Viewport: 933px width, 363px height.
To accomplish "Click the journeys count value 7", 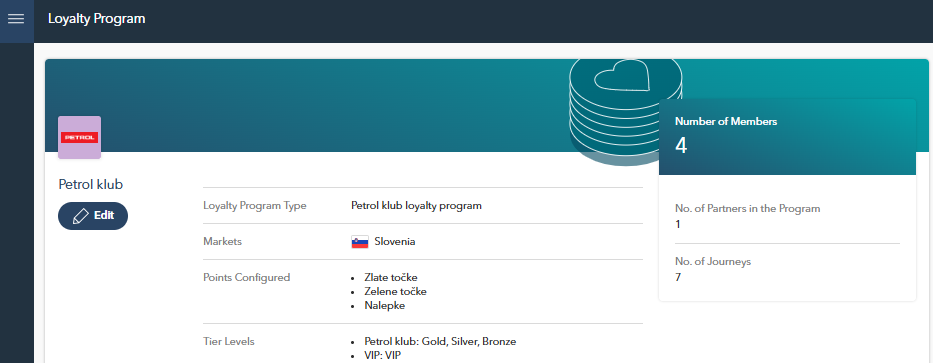I will point(678,277).
